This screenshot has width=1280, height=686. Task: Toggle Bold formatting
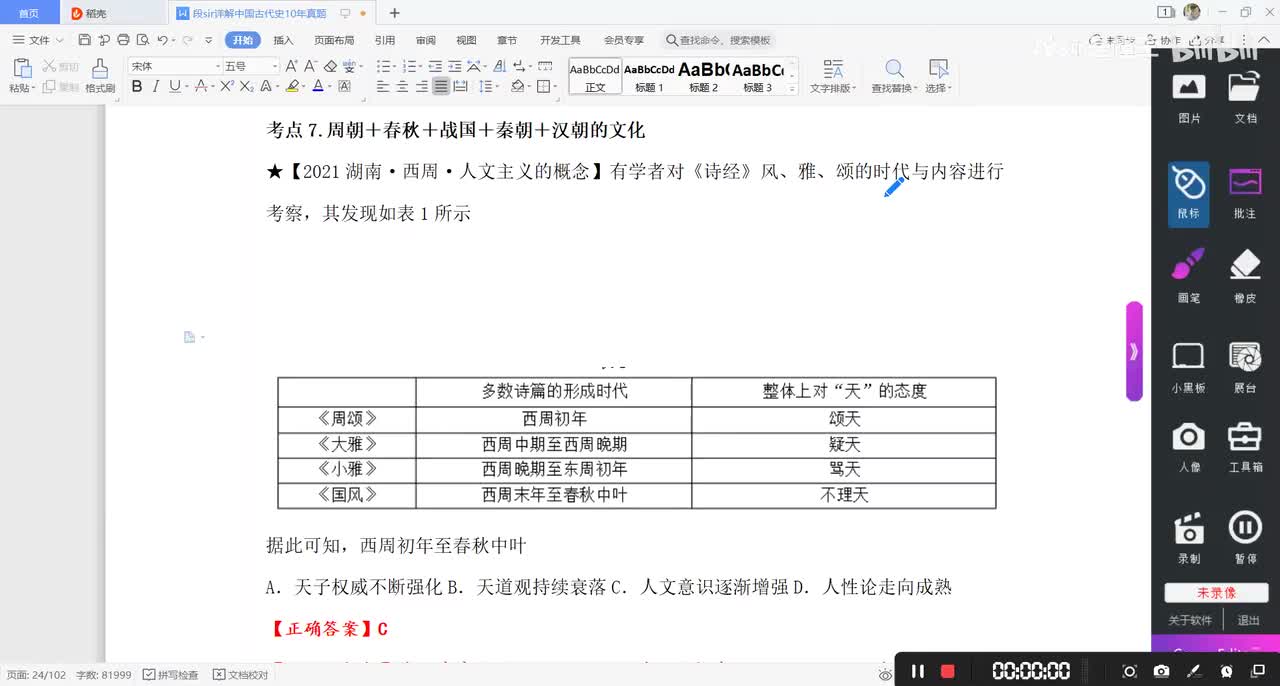click(137, 87)
